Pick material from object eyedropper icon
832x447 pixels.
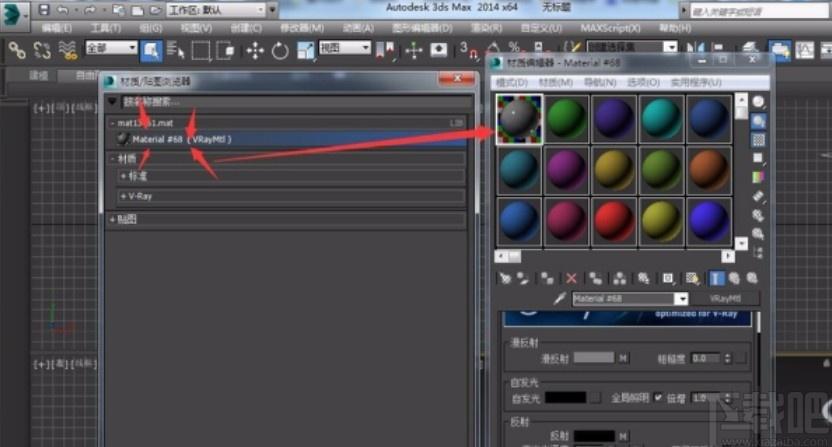[559, 299]
